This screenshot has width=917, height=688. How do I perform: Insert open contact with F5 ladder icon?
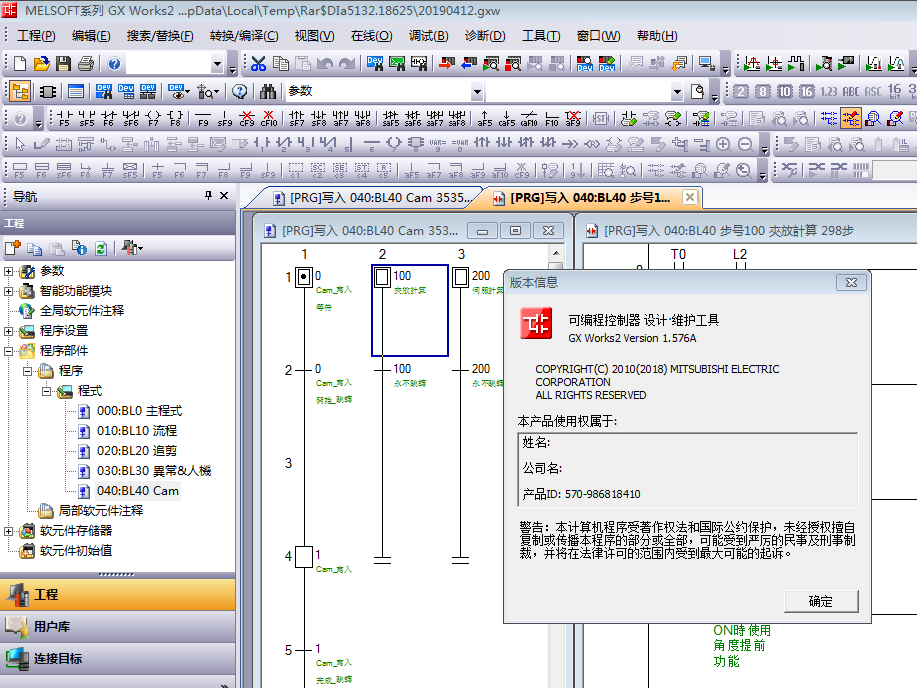65,118
